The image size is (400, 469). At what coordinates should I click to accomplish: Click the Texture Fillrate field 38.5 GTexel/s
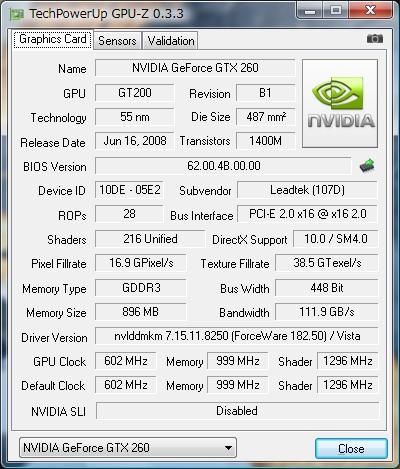[327, 263]
